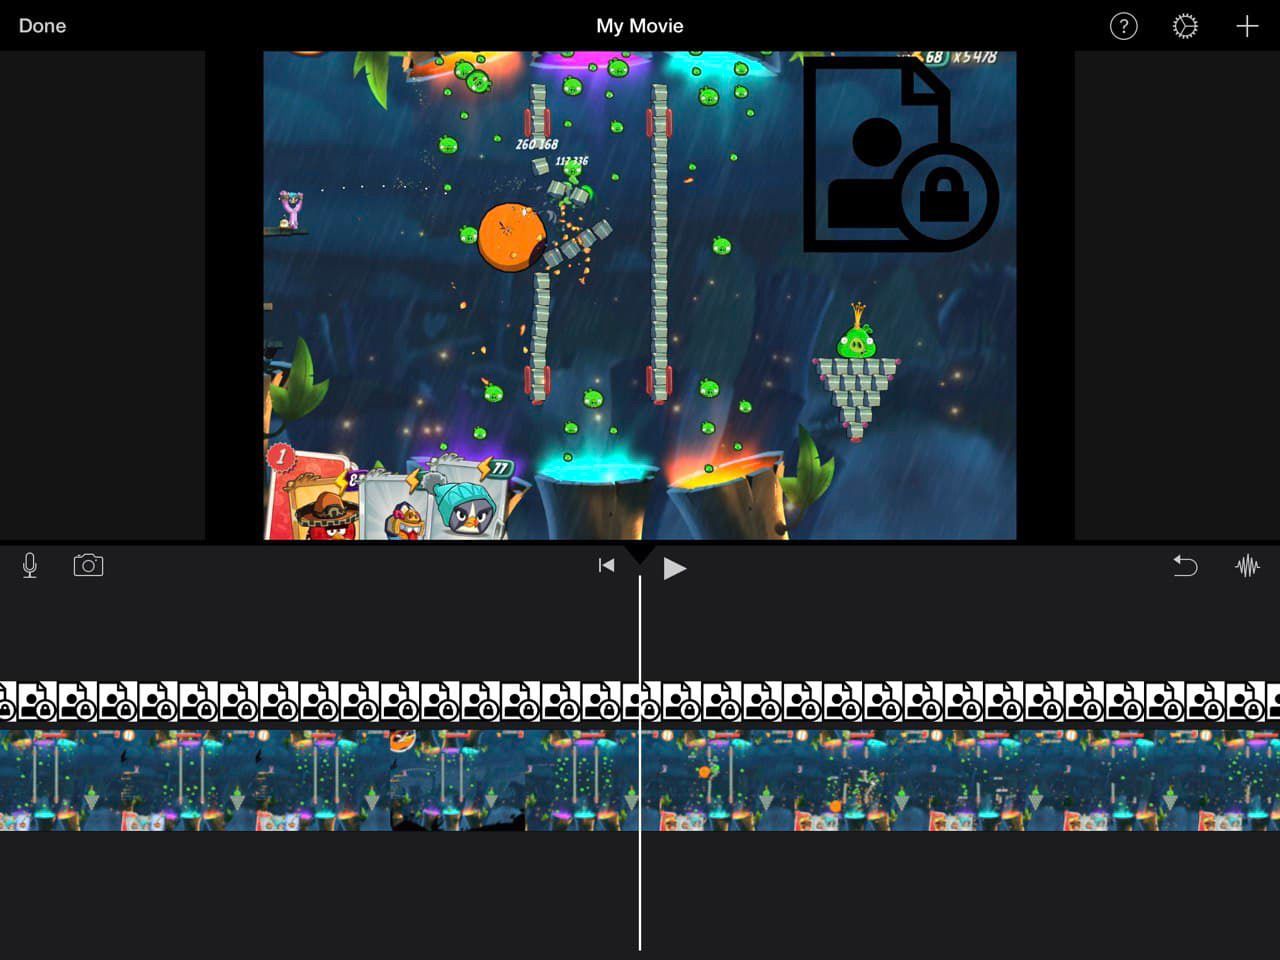Record voiceover with microphone icon
This screenshot has width=1280, height=960.
(30, 566)
